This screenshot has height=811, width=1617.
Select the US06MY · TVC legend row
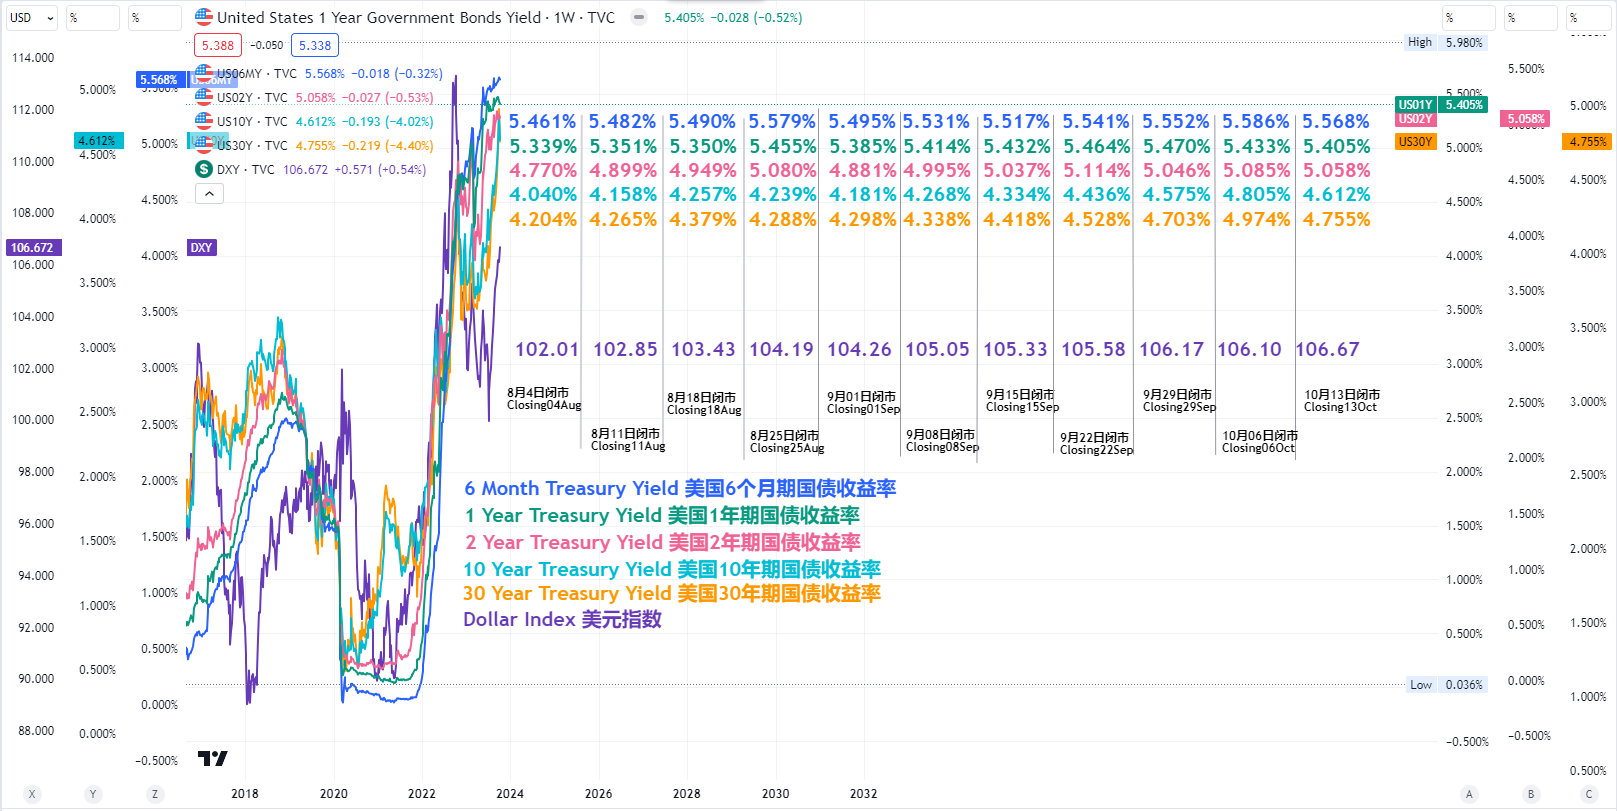coord(319,74)
